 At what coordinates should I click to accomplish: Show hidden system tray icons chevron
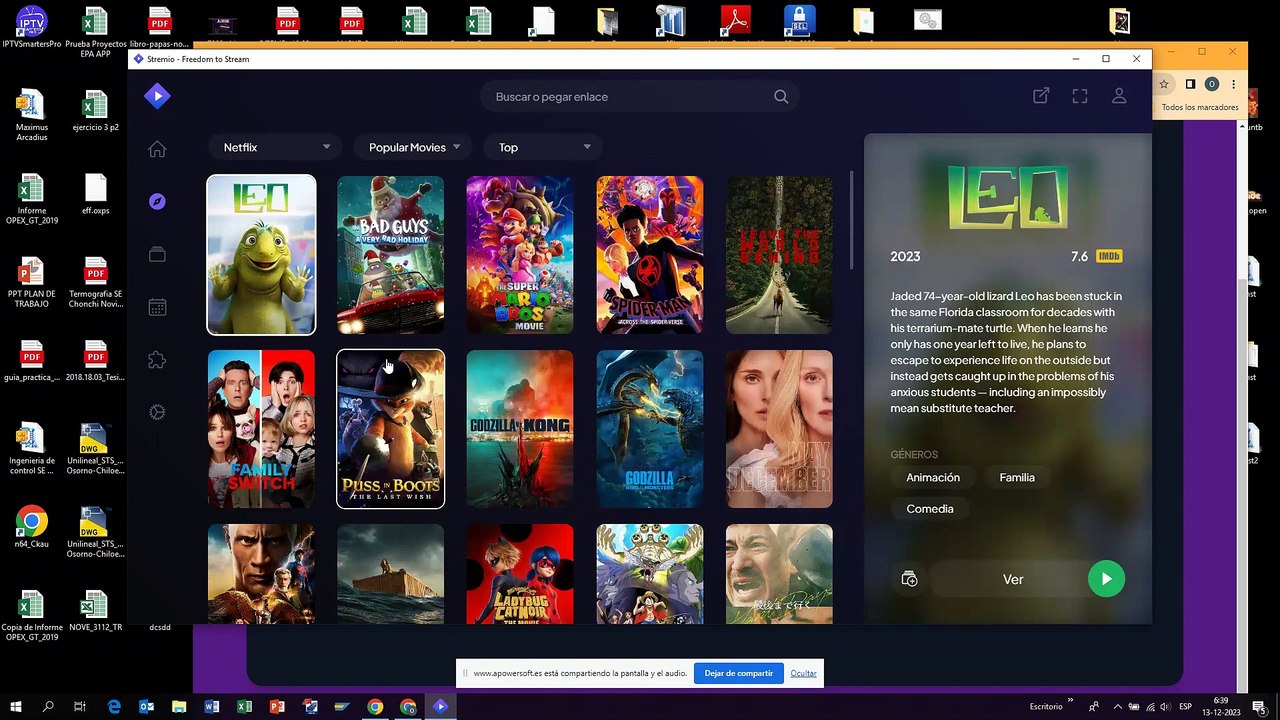[x=1117, y=706]
